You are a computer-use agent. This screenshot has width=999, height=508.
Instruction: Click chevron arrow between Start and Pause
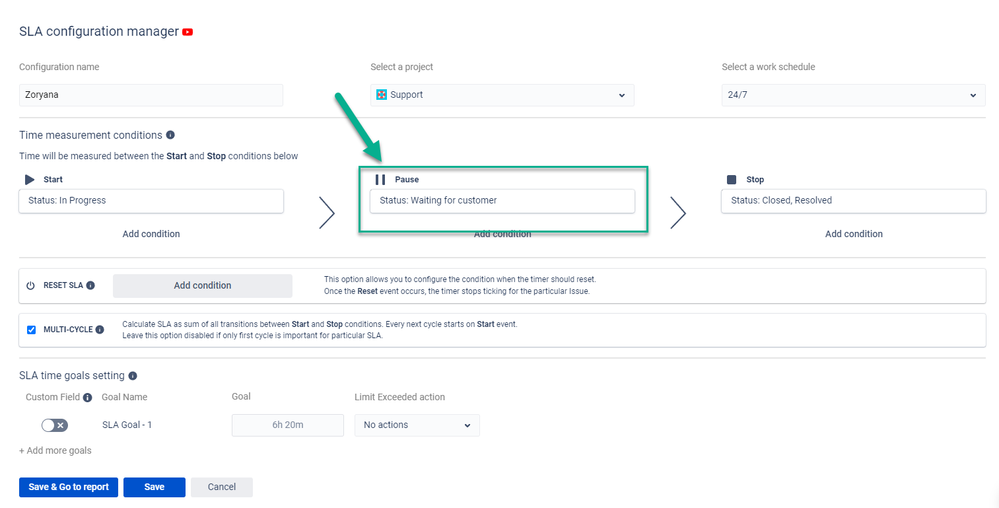click(327, 213)
